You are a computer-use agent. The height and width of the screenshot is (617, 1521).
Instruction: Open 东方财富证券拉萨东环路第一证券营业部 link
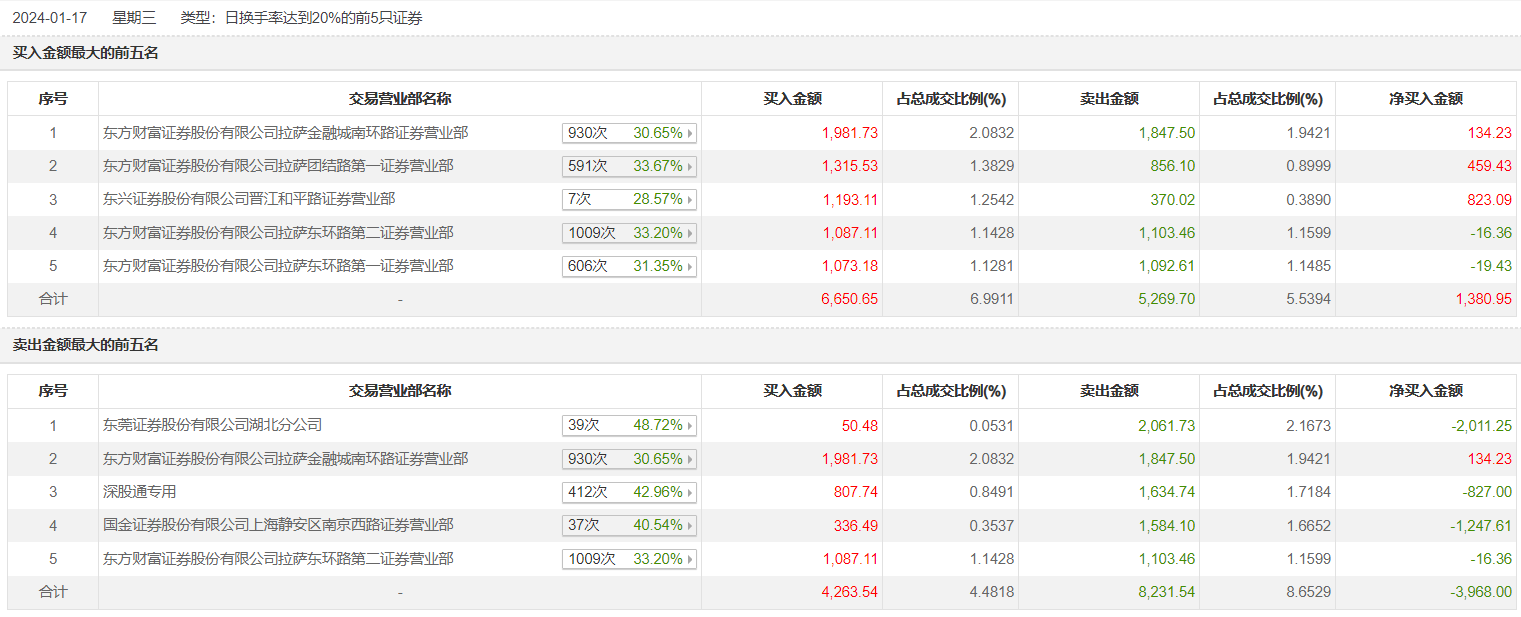[x=278, y=266]
